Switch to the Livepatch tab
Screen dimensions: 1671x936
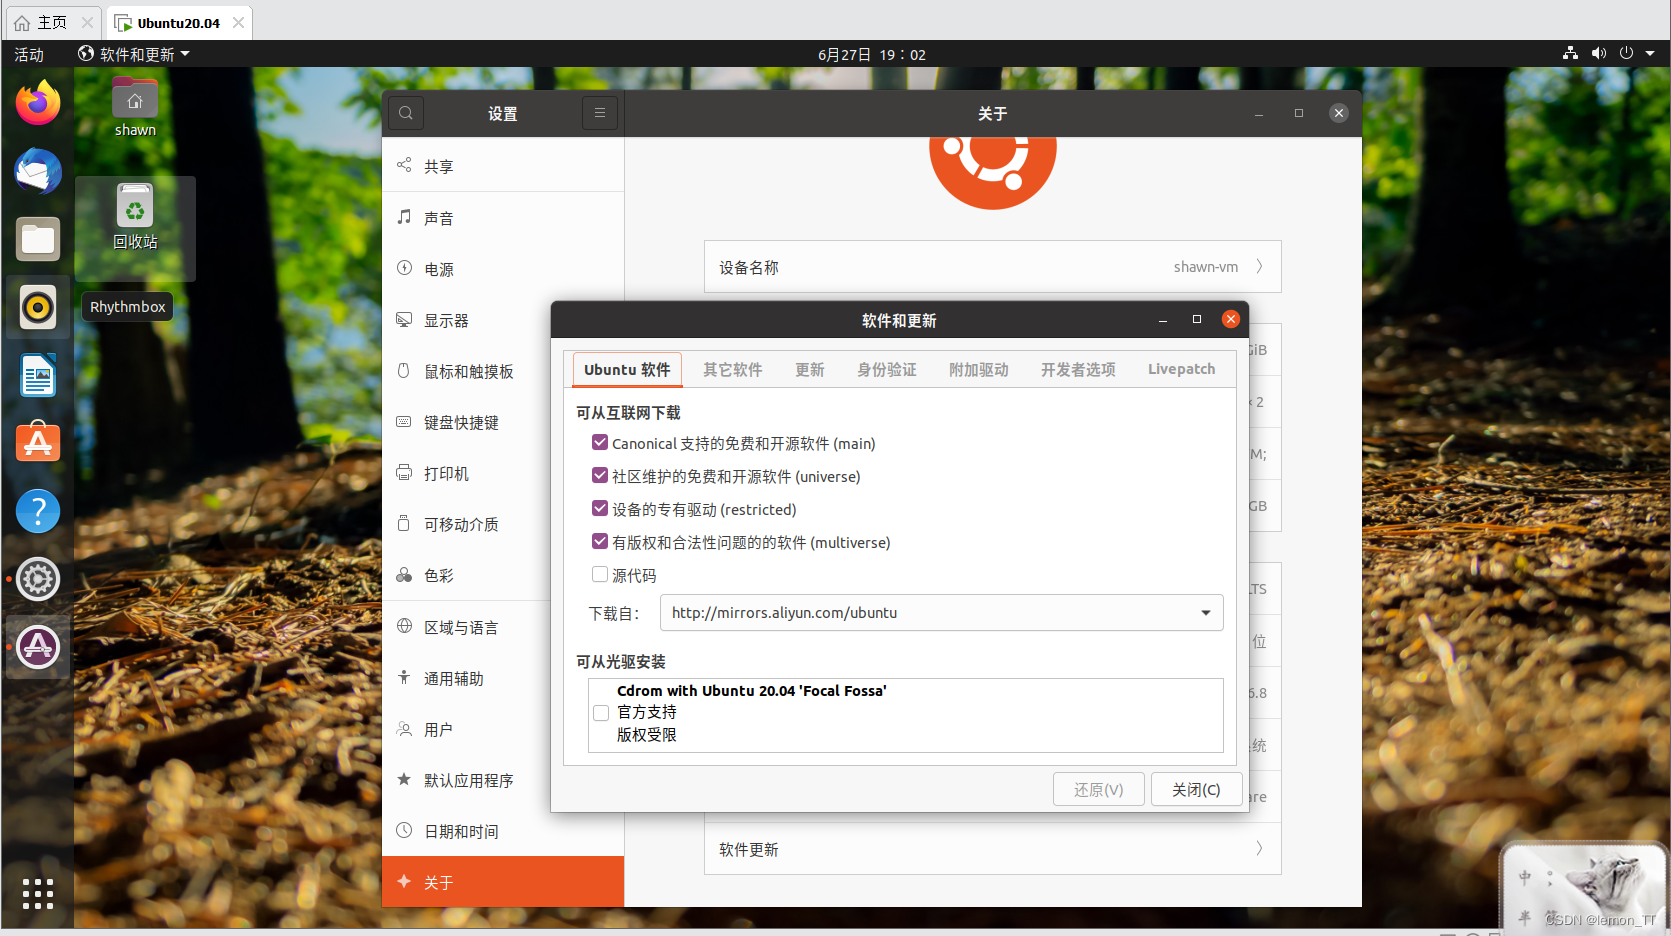1181,370
